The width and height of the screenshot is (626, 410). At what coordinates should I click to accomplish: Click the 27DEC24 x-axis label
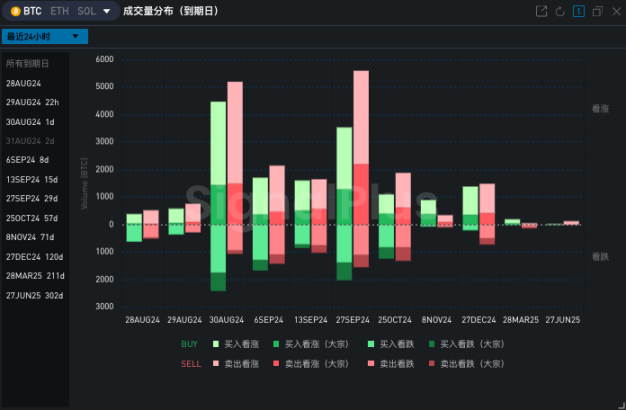point(479,320)
